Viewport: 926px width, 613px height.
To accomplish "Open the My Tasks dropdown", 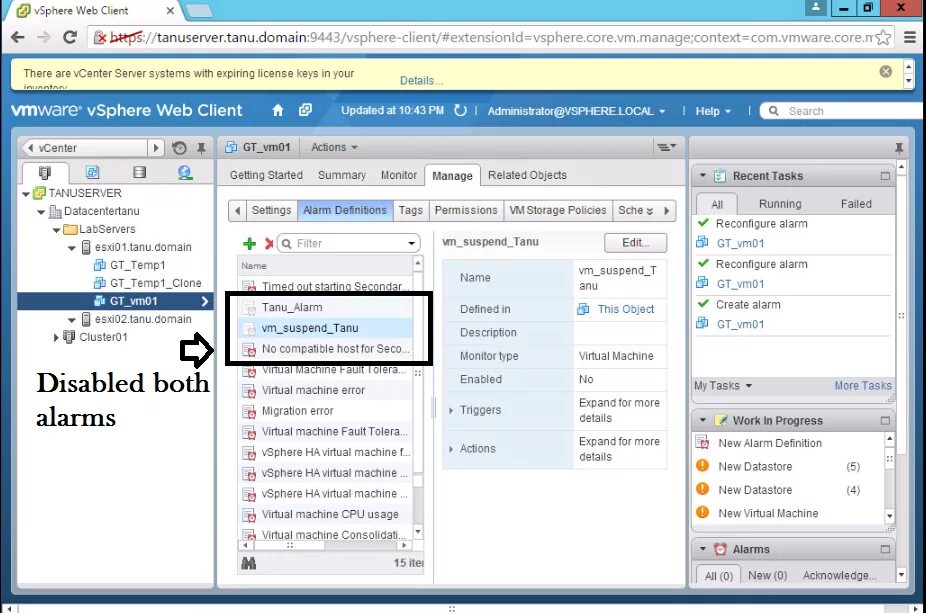I will pyautogui.click(x=722, y=386).
